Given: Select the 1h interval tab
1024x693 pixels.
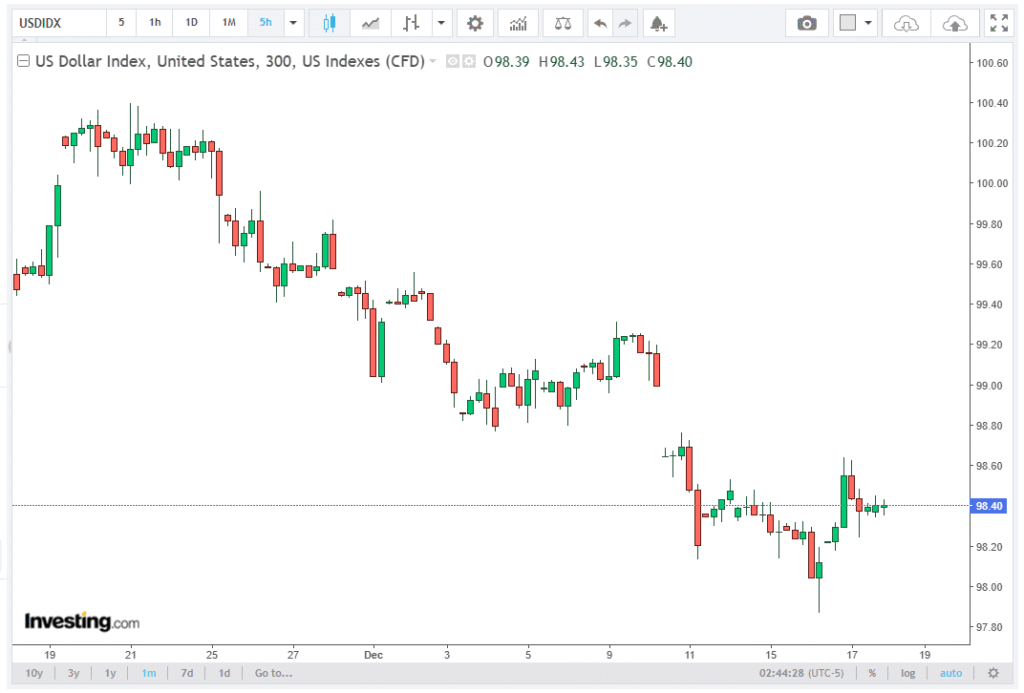Looking at the screenshot, I should tap(155, 22).
